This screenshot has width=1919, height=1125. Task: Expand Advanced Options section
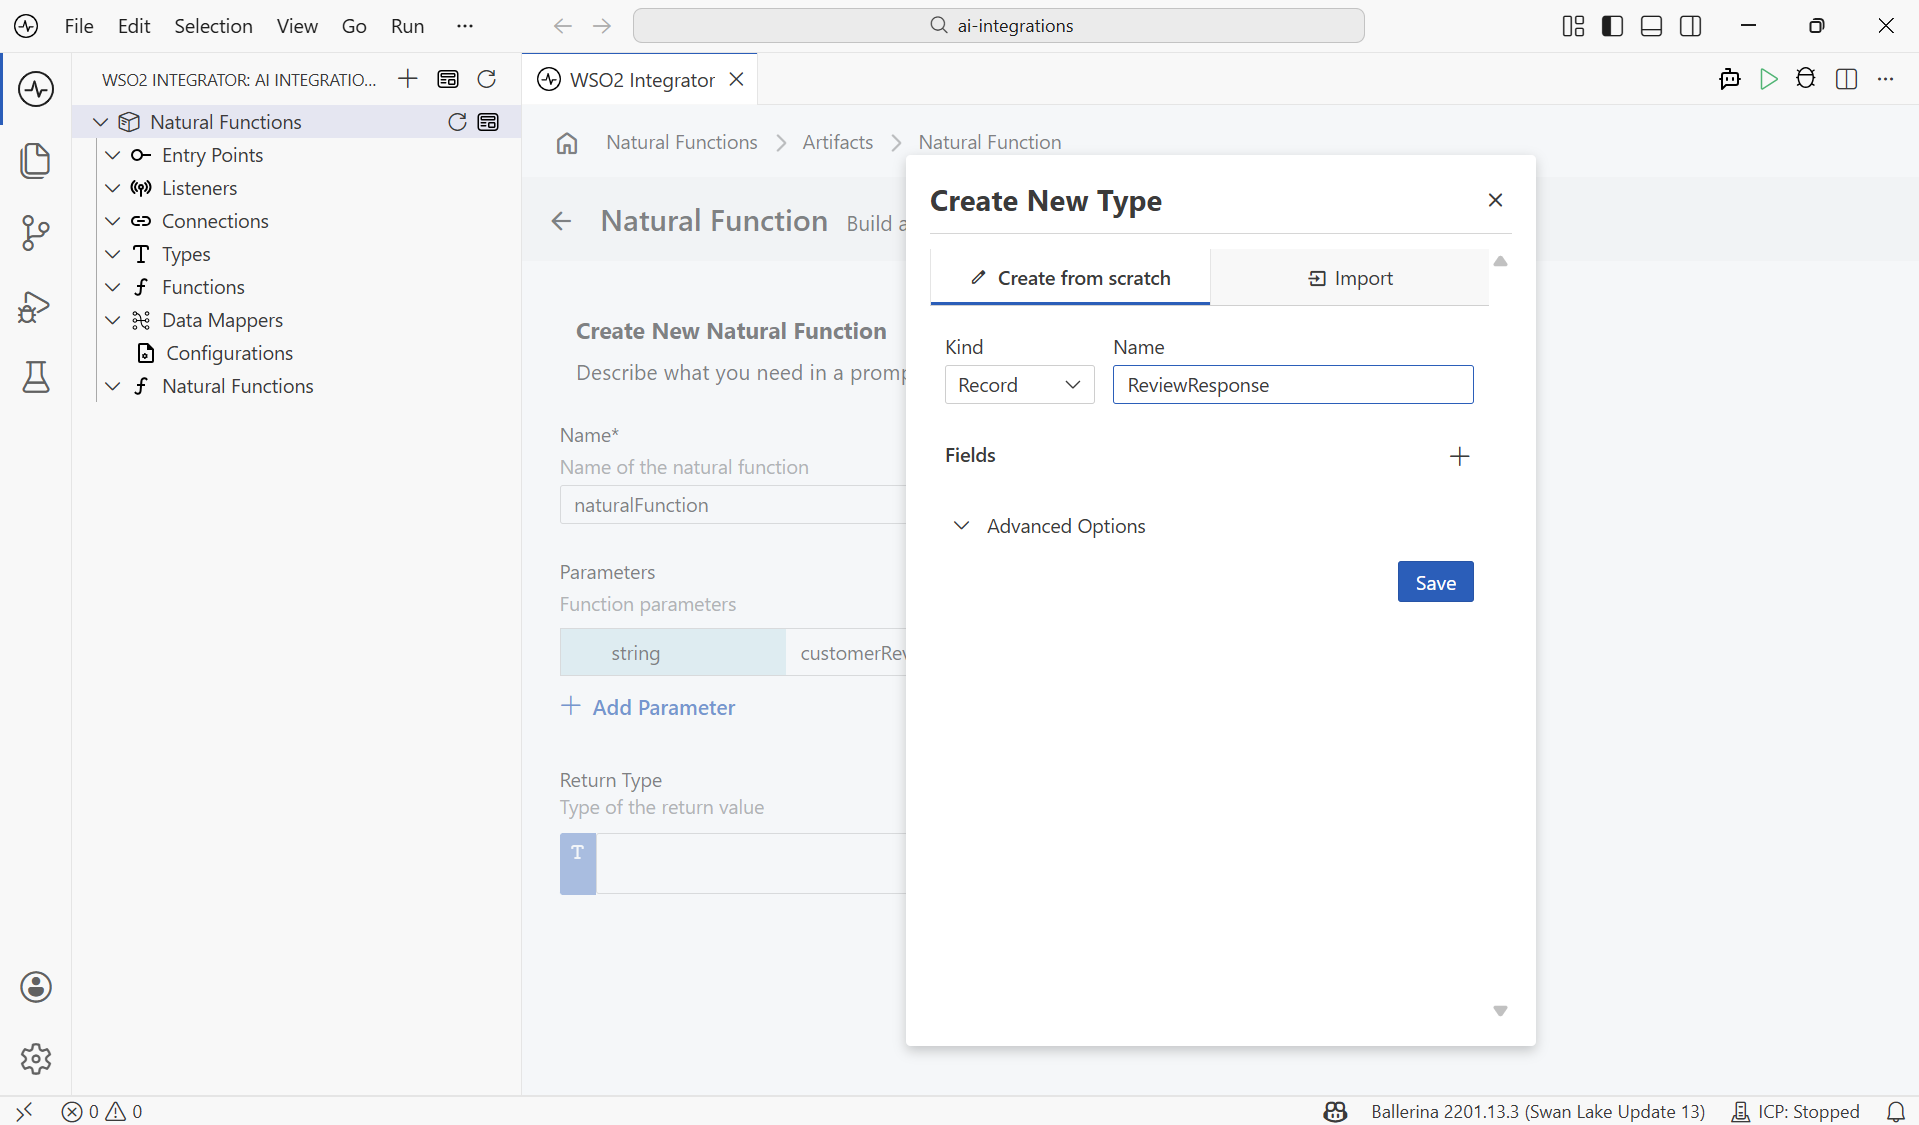click(x=1051, y=526)
